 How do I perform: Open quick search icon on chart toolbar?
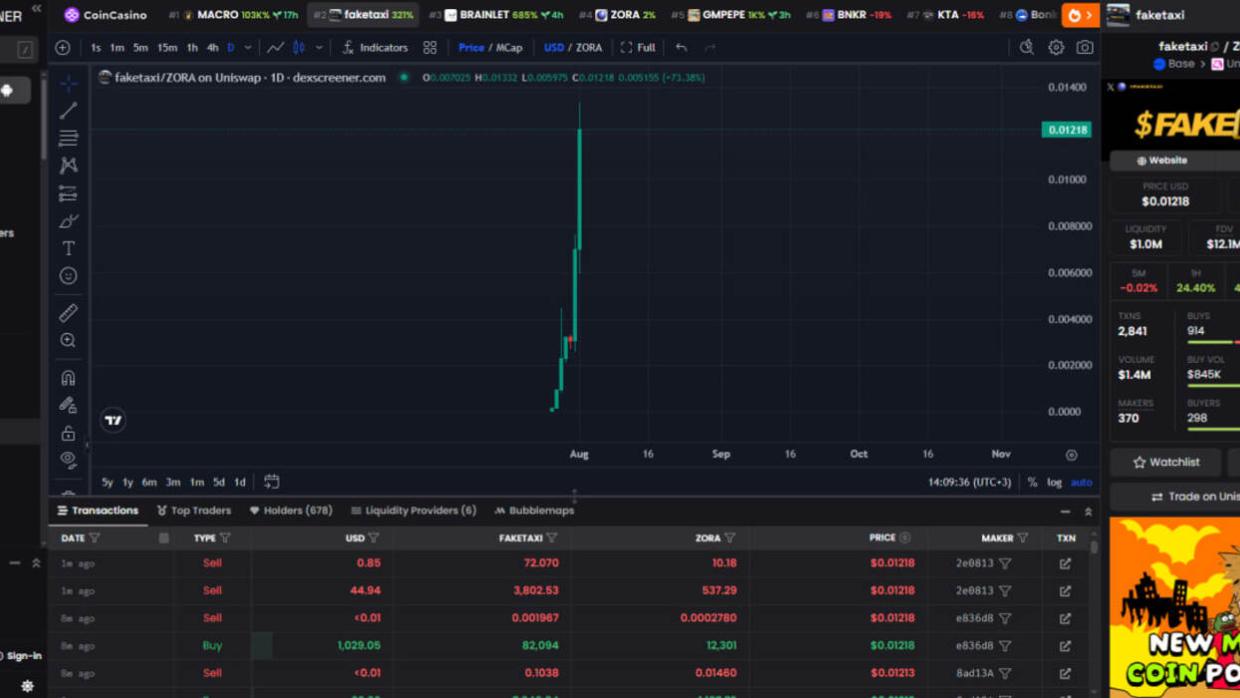(1027, 47)
